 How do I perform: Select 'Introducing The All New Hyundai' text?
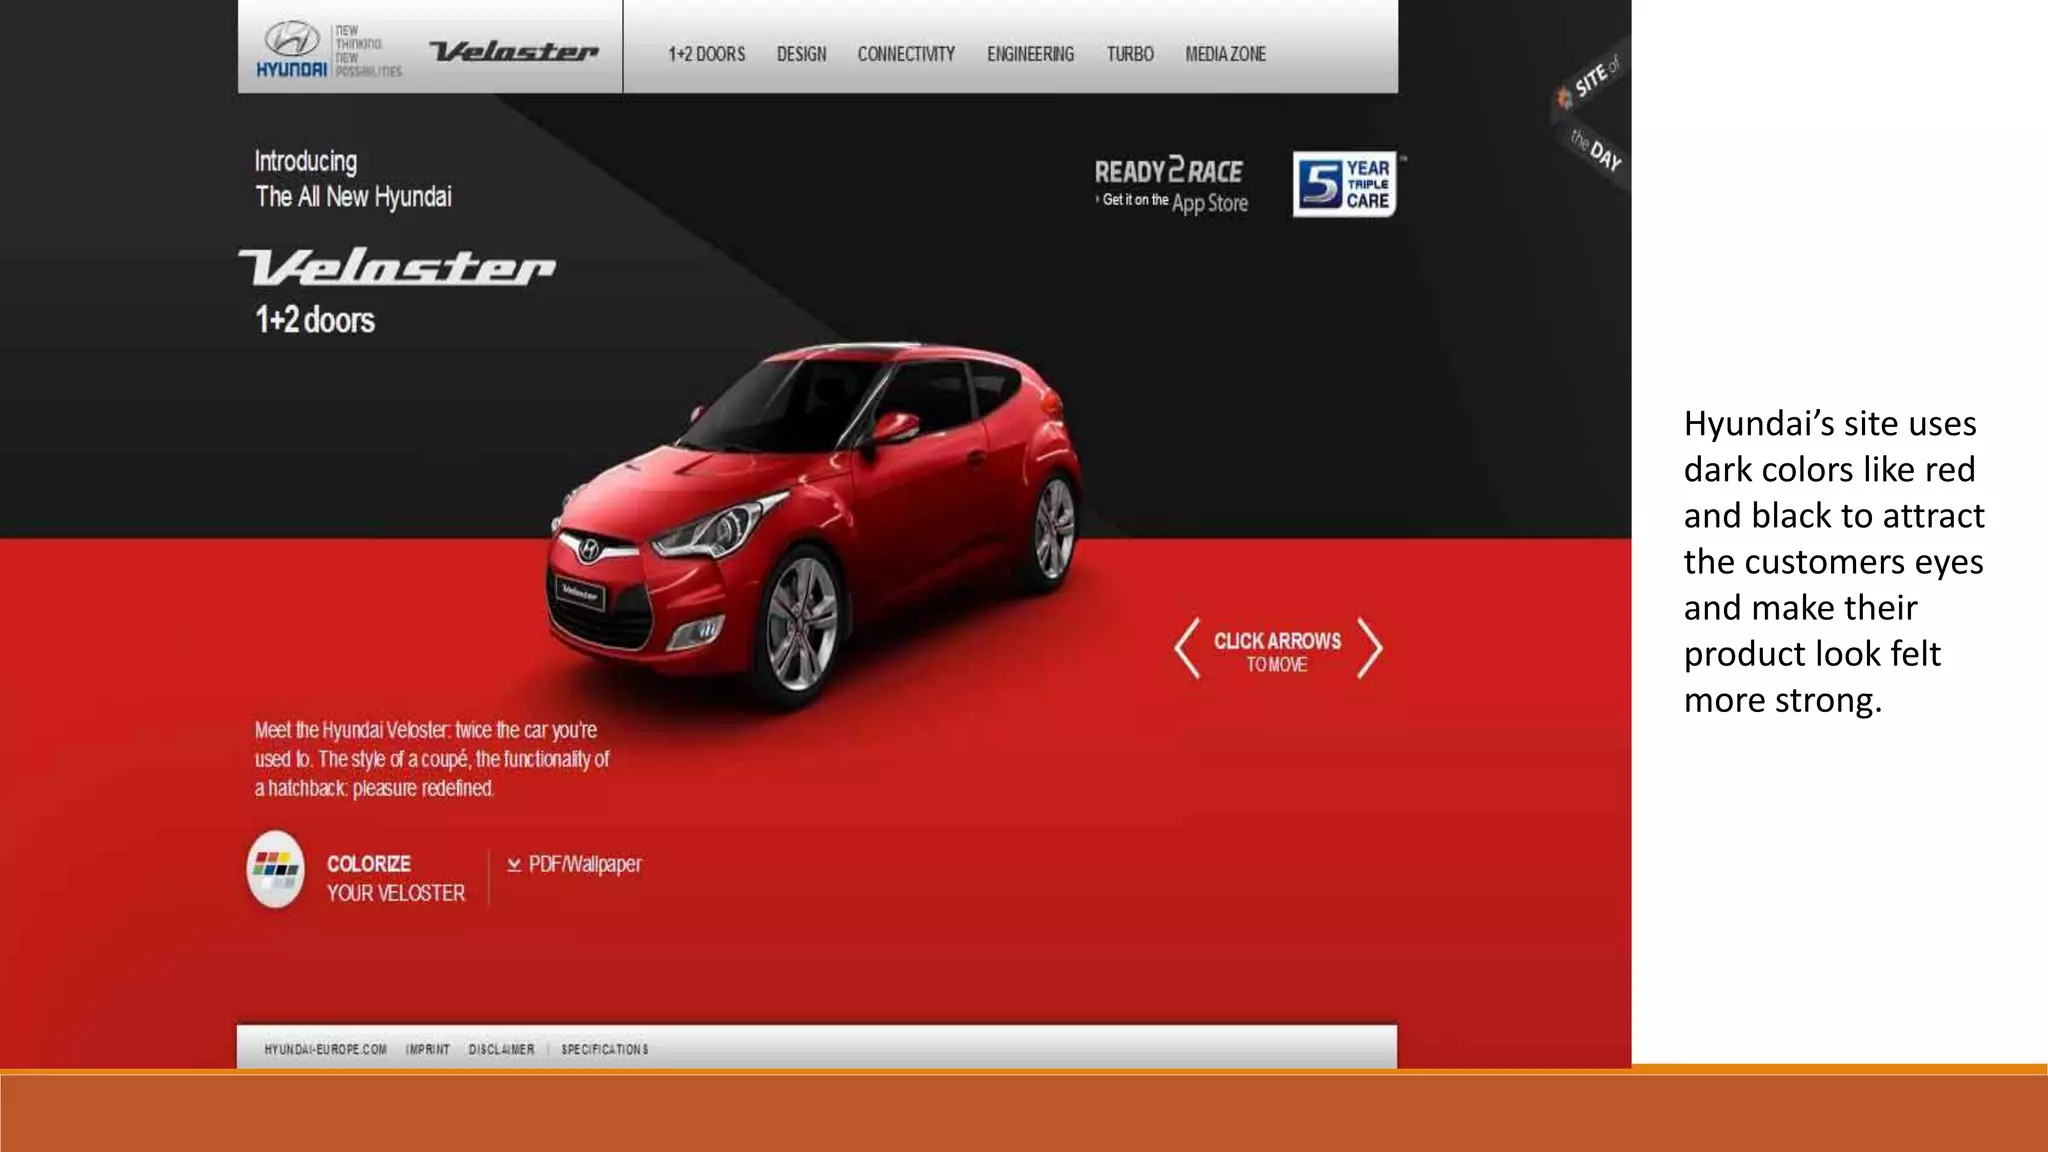tap(353, 179)
